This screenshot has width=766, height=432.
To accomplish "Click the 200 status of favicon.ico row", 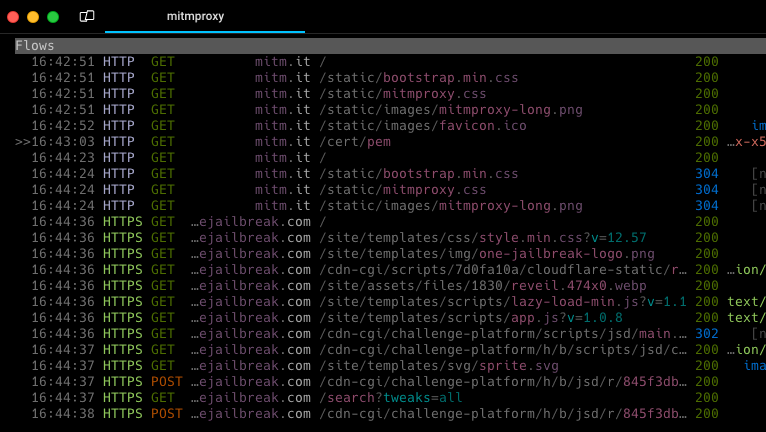I will (707, 126).
